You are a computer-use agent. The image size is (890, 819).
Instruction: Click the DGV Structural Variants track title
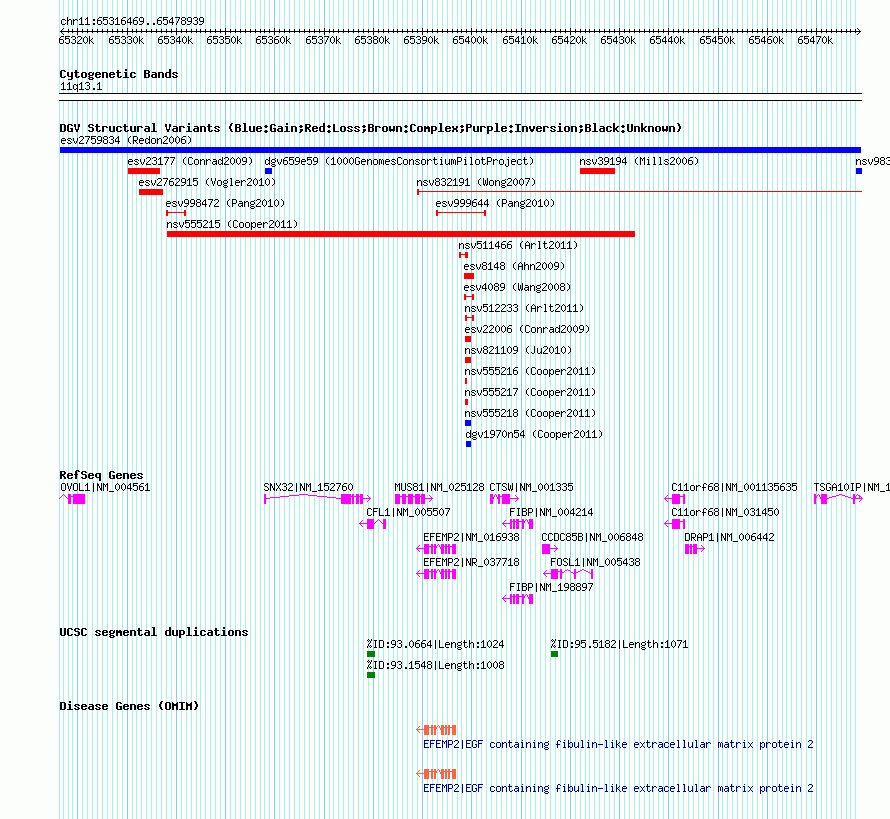[x=371, y=128]
